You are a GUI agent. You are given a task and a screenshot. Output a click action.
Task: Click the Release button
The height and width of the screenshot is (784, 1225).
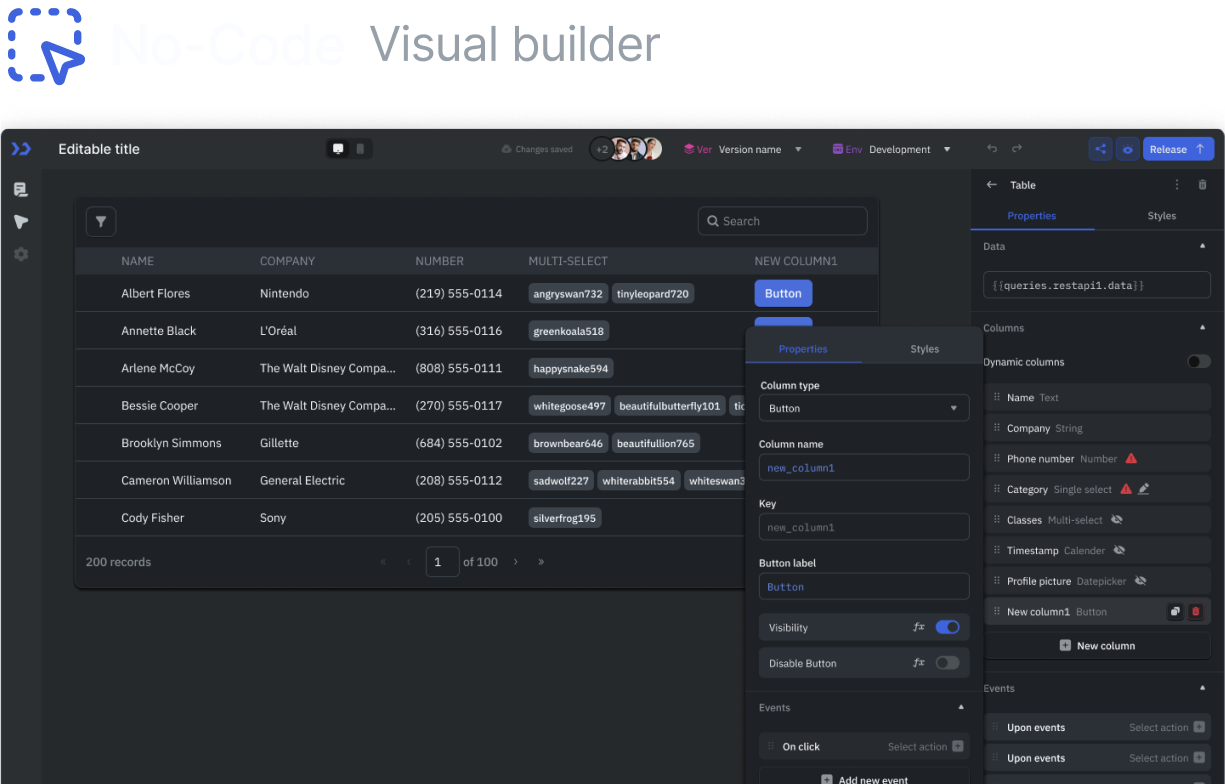(x=1178, y=149)
